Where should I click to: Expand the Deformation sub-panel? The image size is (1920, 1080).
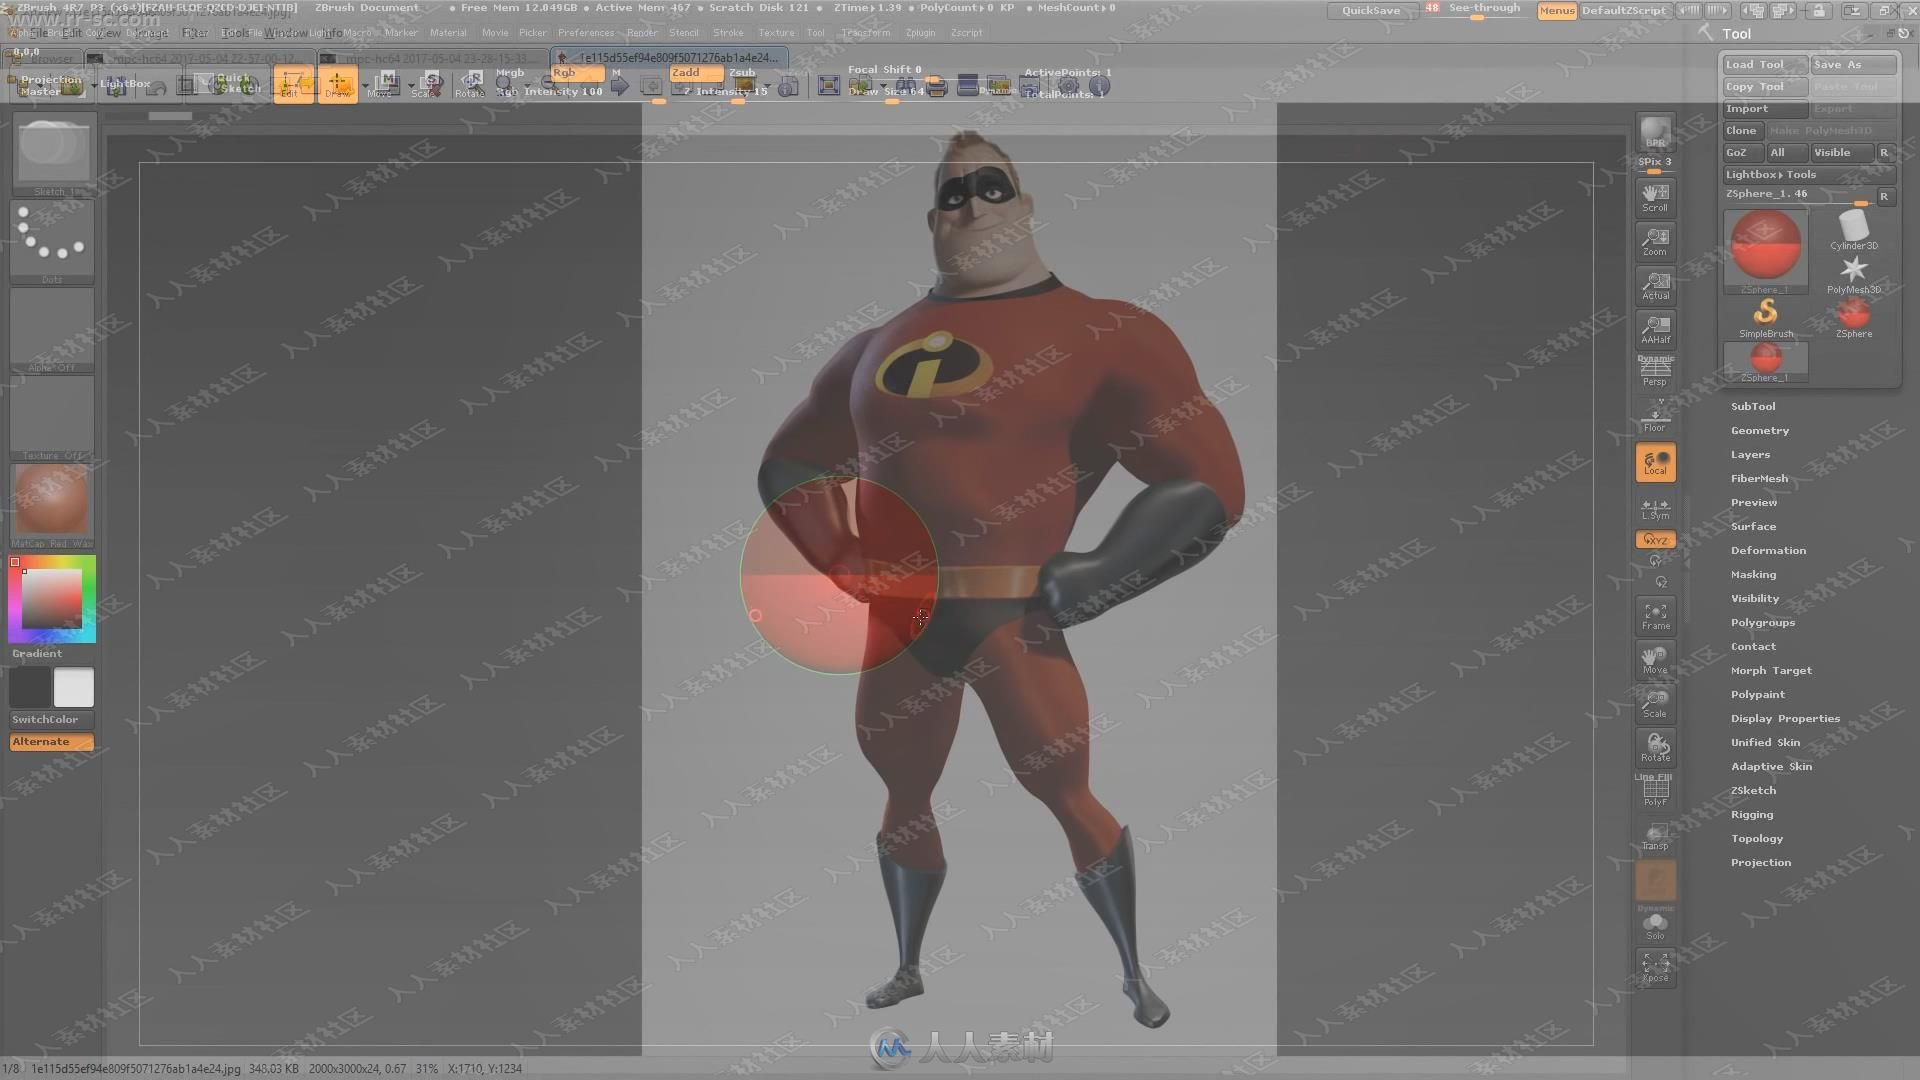click(1768, 549)
